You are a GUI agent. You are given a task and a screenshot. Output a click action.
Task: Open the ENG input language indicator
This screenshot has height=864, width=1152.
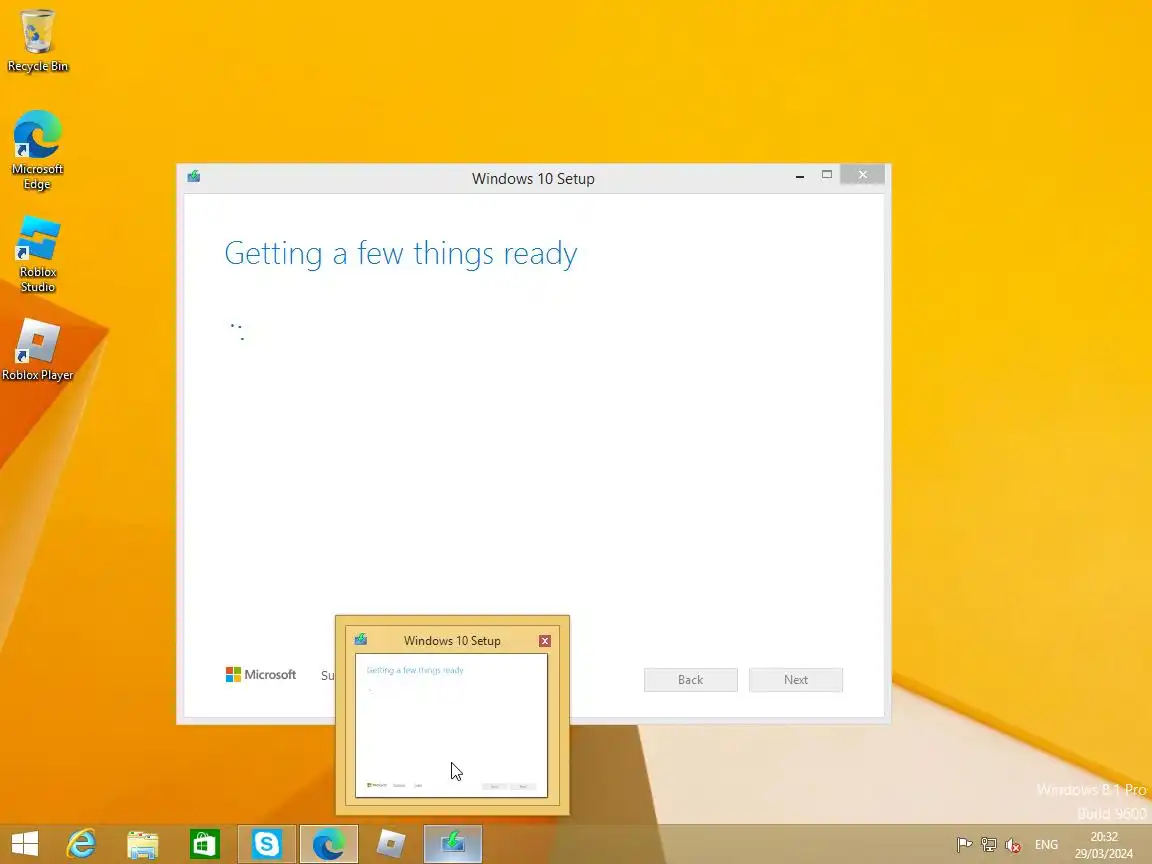(x=1046, y=845)
